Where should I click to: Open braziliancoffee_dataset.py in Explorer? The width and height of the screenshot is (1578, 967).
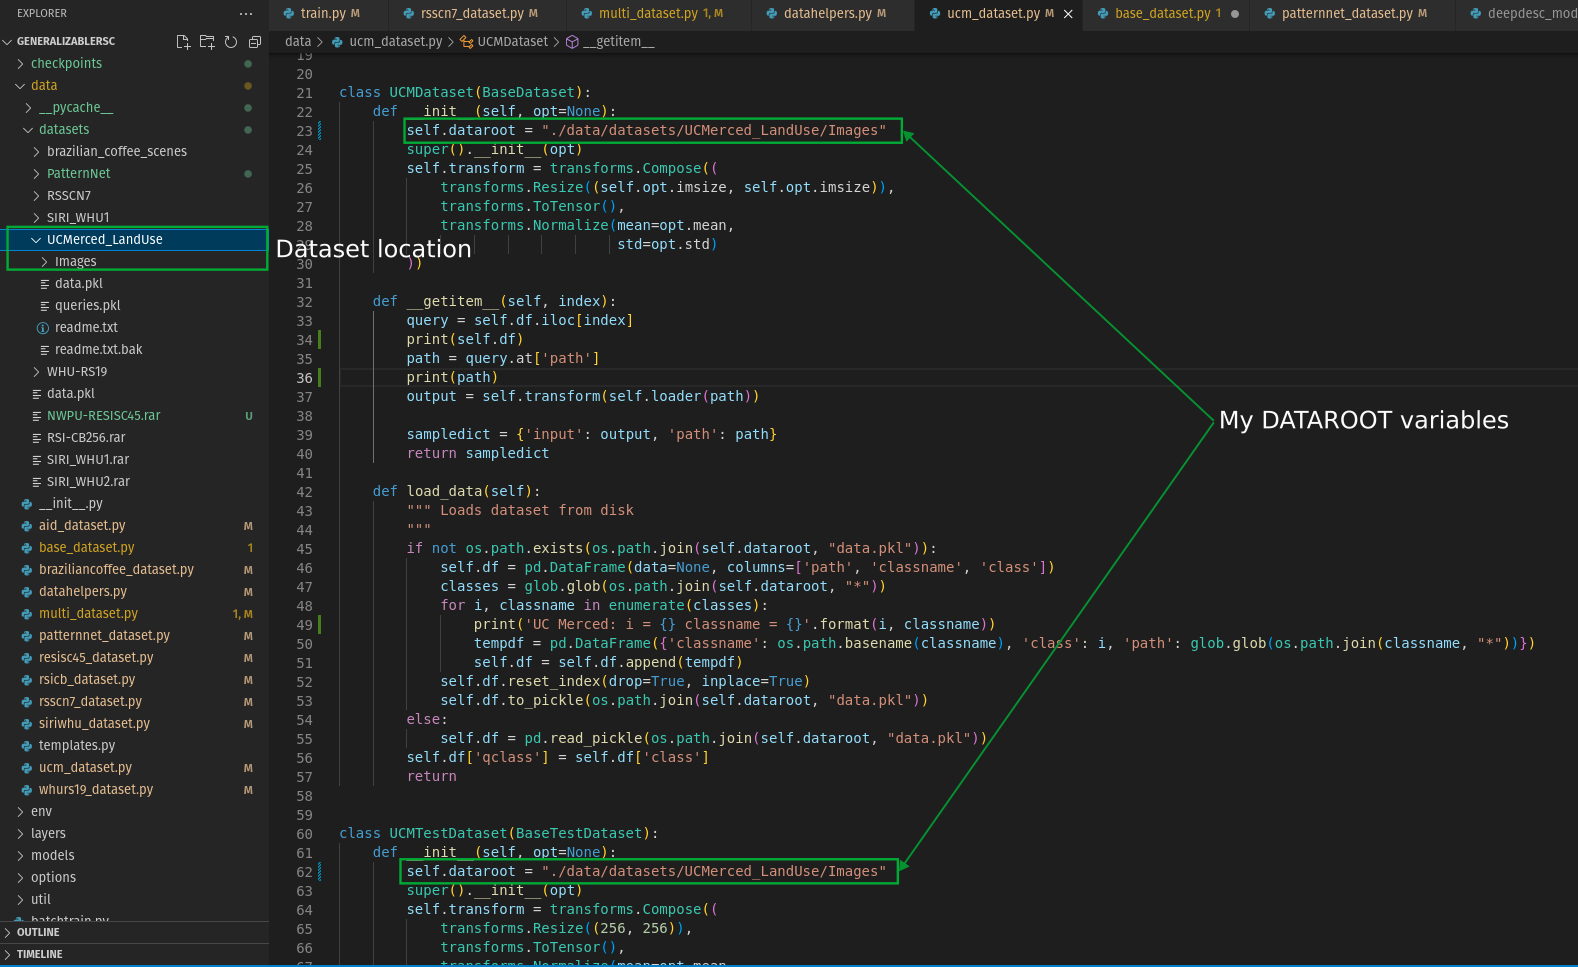click(116, 570)
